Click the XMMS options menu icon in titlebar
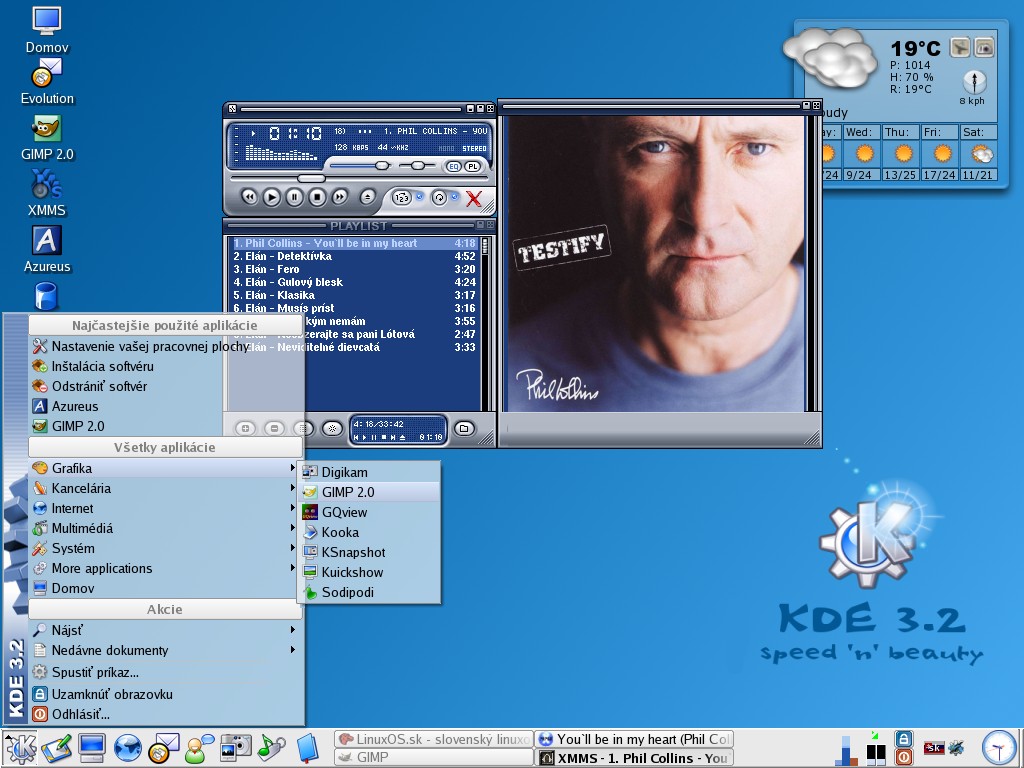This screenshot has height=768, width=1024. pos(232,108)
